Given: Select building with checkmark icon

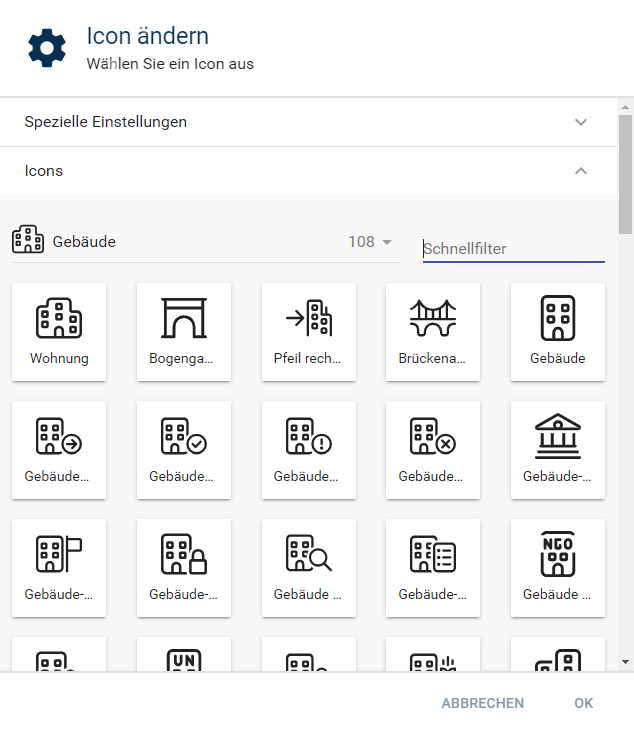Looking at the screenshot, I should point(184,449).
